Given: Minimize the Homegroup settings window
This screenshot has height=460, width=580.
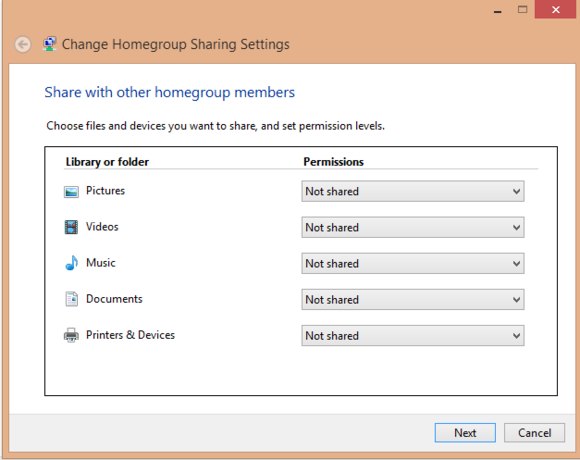Looking at the screenshot, I should (498, 10).
